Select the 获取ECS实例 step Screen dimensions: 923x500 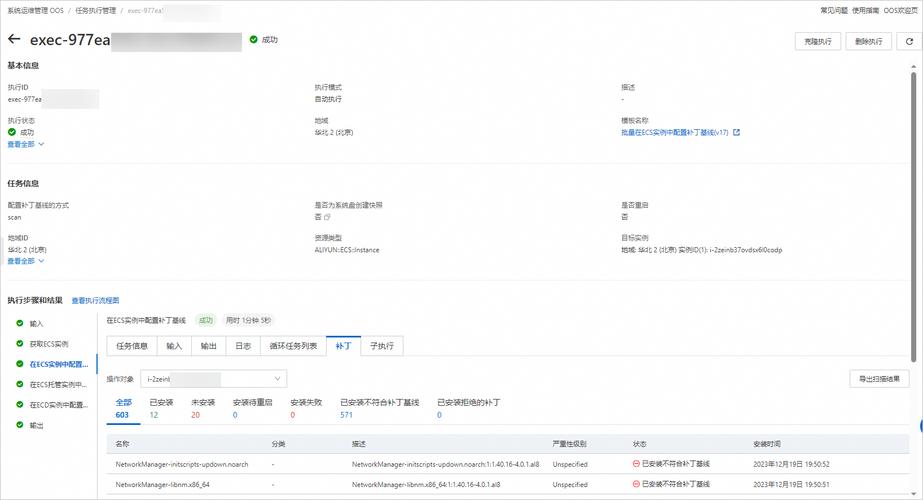click(x=49, y=344)
